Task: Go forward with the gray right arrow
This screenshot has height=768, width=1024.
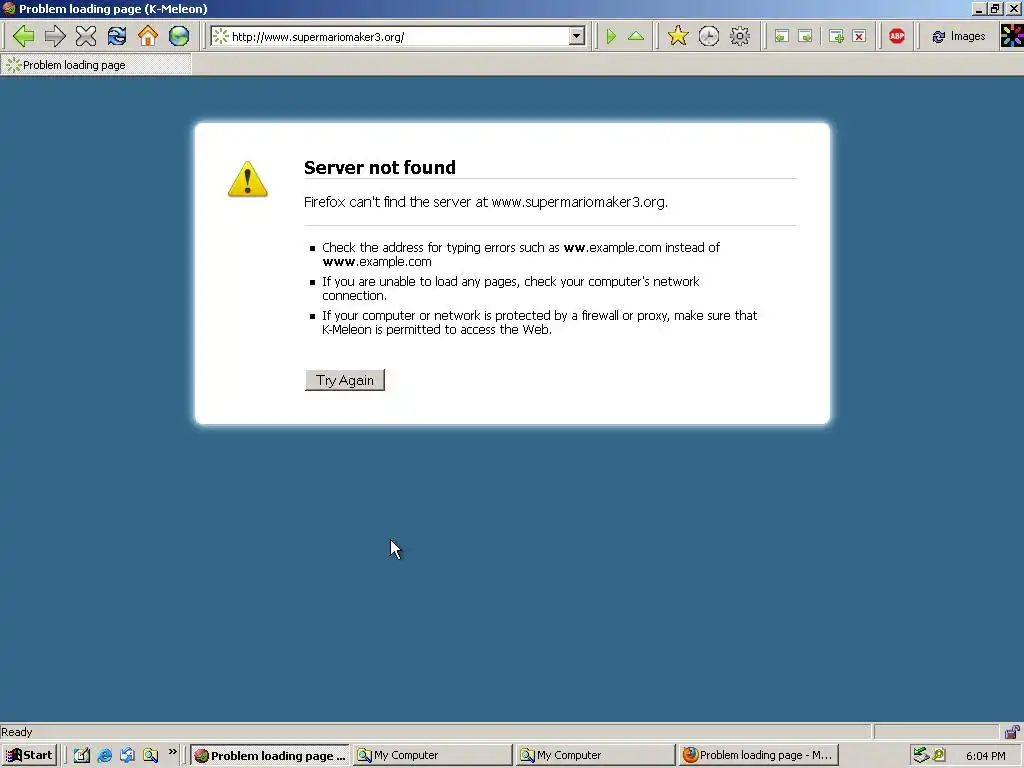Action: pyautogui.click(x=55, y=36)
